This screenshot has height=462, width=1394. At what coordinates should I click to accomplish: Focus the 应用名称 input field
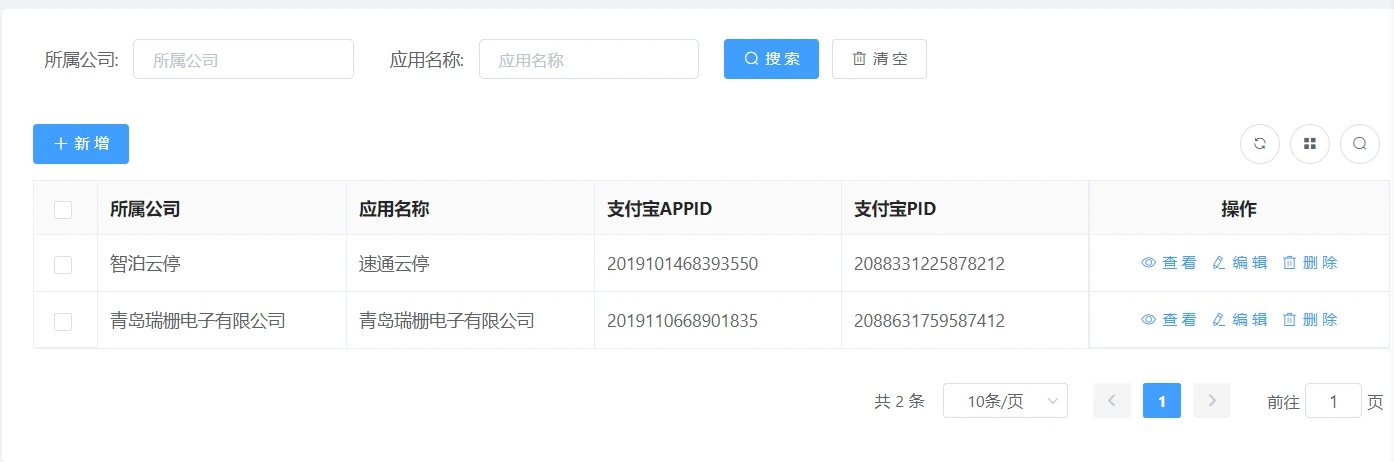click(x=589, y=59)
